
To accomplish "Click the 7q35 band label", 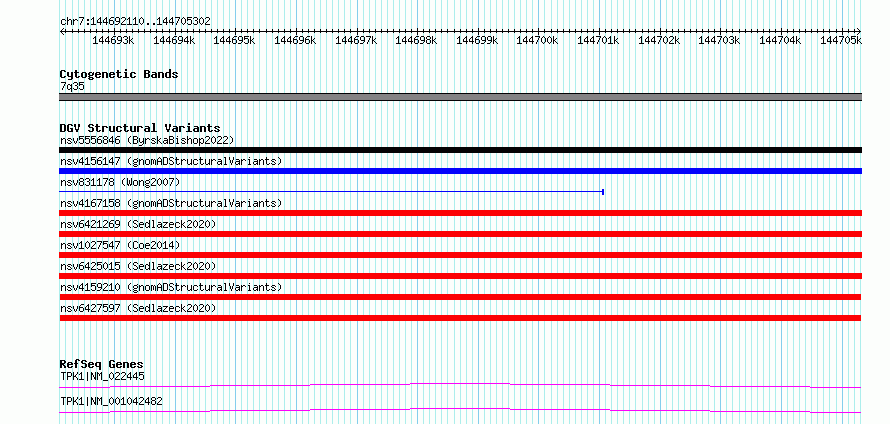I will pos(72,86).
